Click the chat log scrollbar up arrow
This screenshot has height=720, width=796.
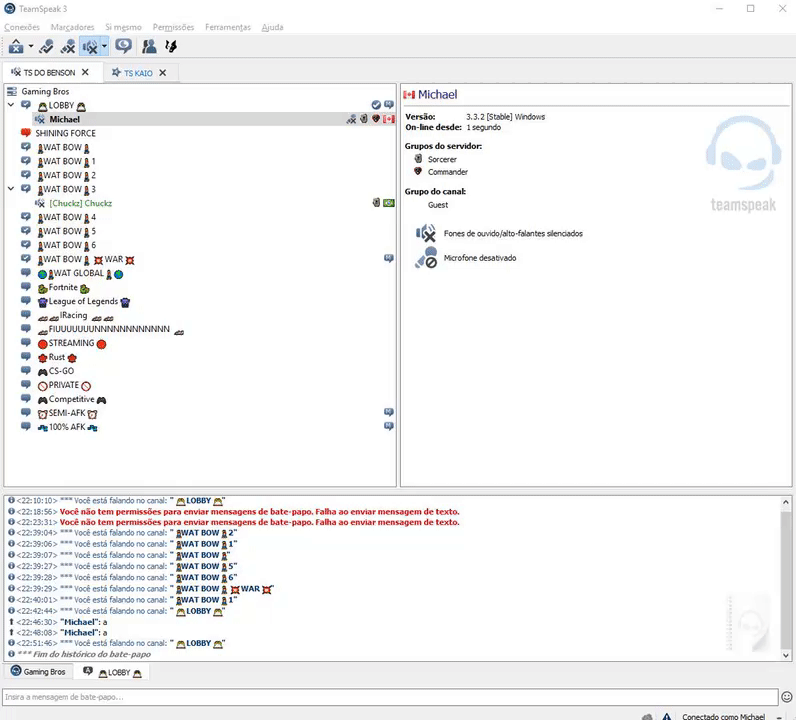786,502
